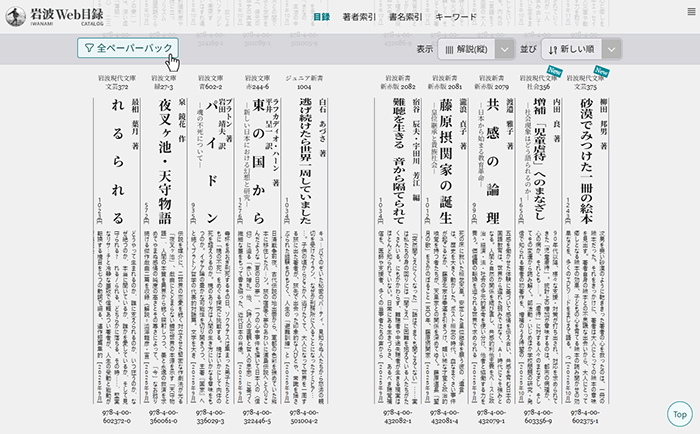Click ISBN 978-4-00-602372-0
This screenshot has width=700, height=434.
(x=117, y=417)
